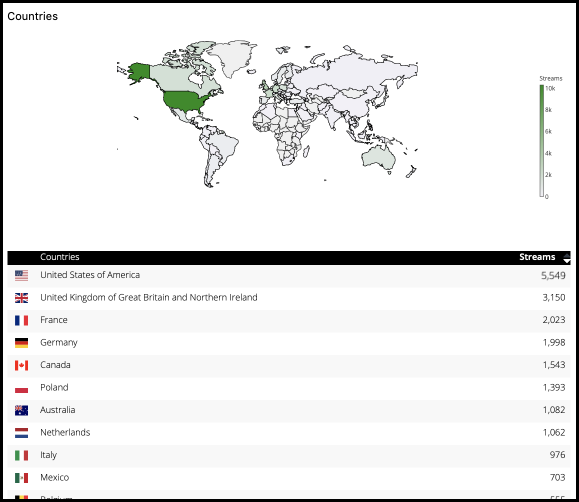Select the Germany table row

click(289, 343)
